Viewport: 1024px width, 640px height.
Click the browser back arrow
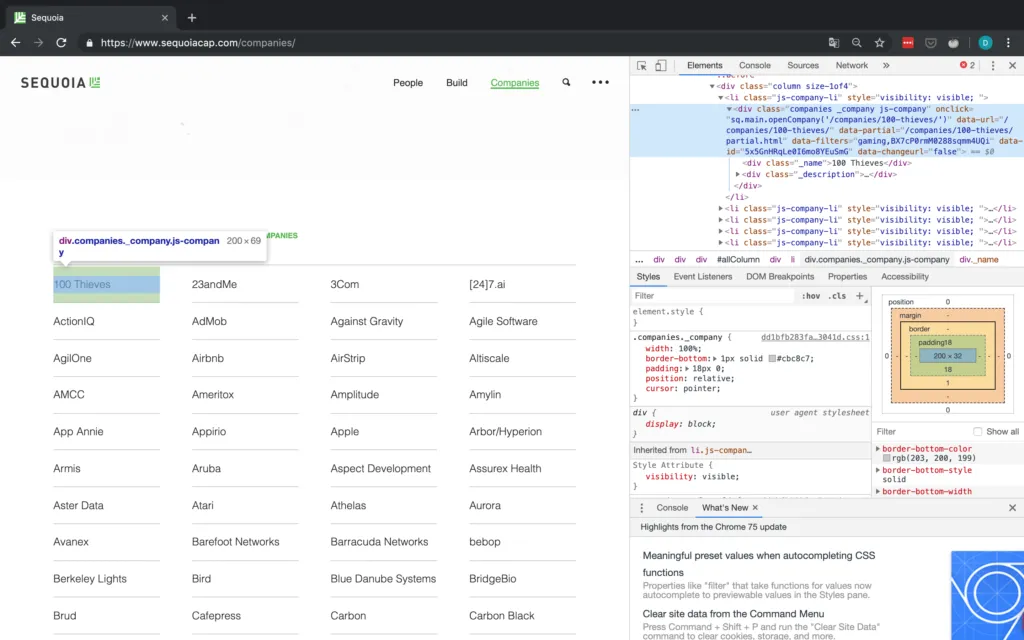(16, 42)
